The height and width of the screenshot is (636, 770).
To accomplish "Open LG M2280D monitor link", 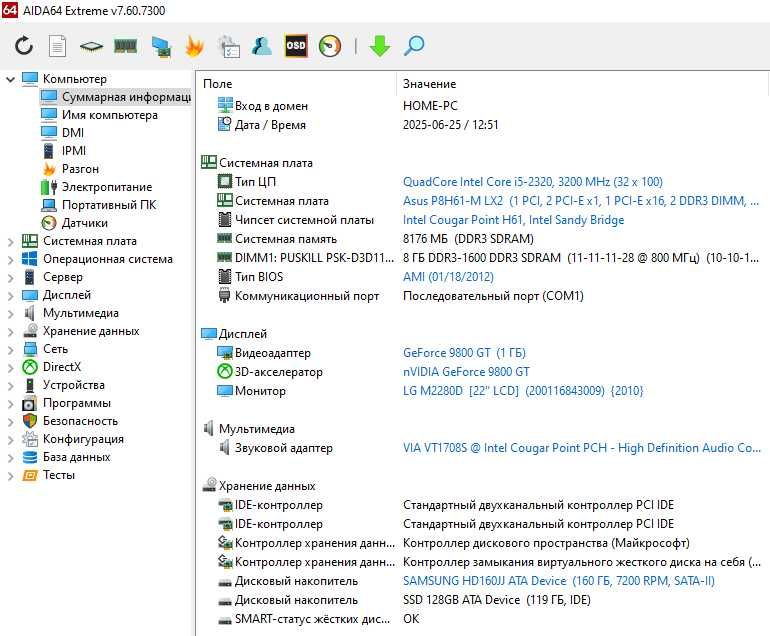I will pos(522,391).
